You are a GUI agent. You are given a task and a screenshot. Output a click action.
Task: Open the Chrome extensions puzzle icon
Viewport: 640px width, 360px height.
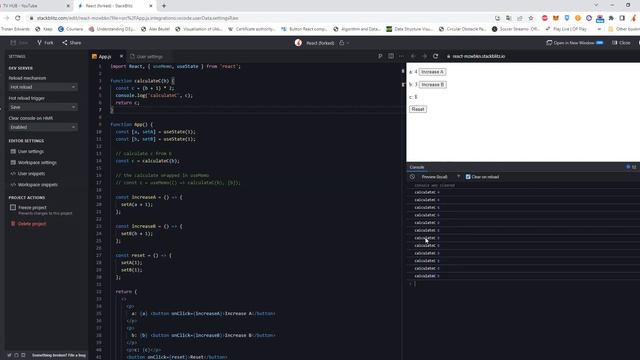[x=611, y=18]
